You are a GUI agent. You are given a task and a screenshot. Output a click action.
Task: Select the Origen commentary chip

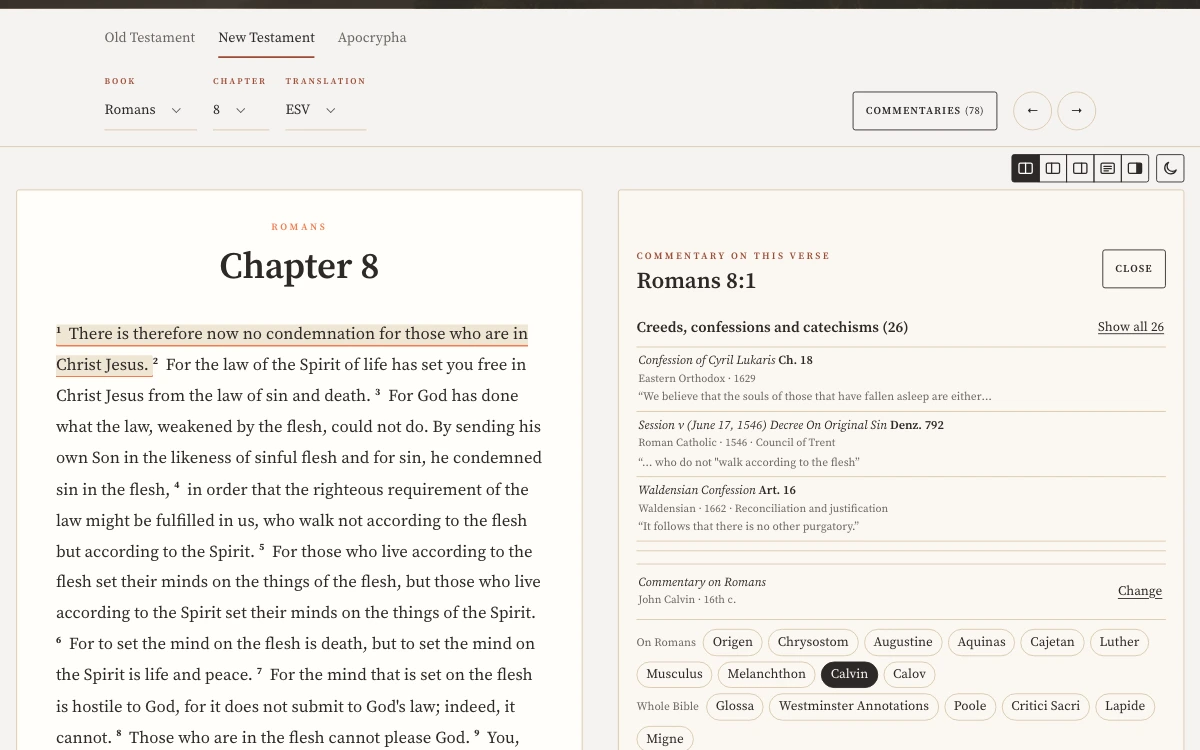pos(733,642)
